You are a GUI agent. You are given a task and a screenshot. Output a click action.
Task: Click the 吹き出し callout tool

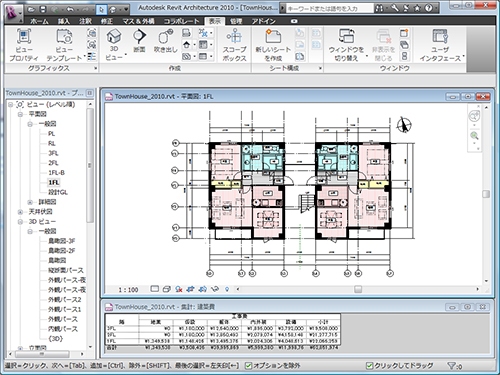click(165, 36)
